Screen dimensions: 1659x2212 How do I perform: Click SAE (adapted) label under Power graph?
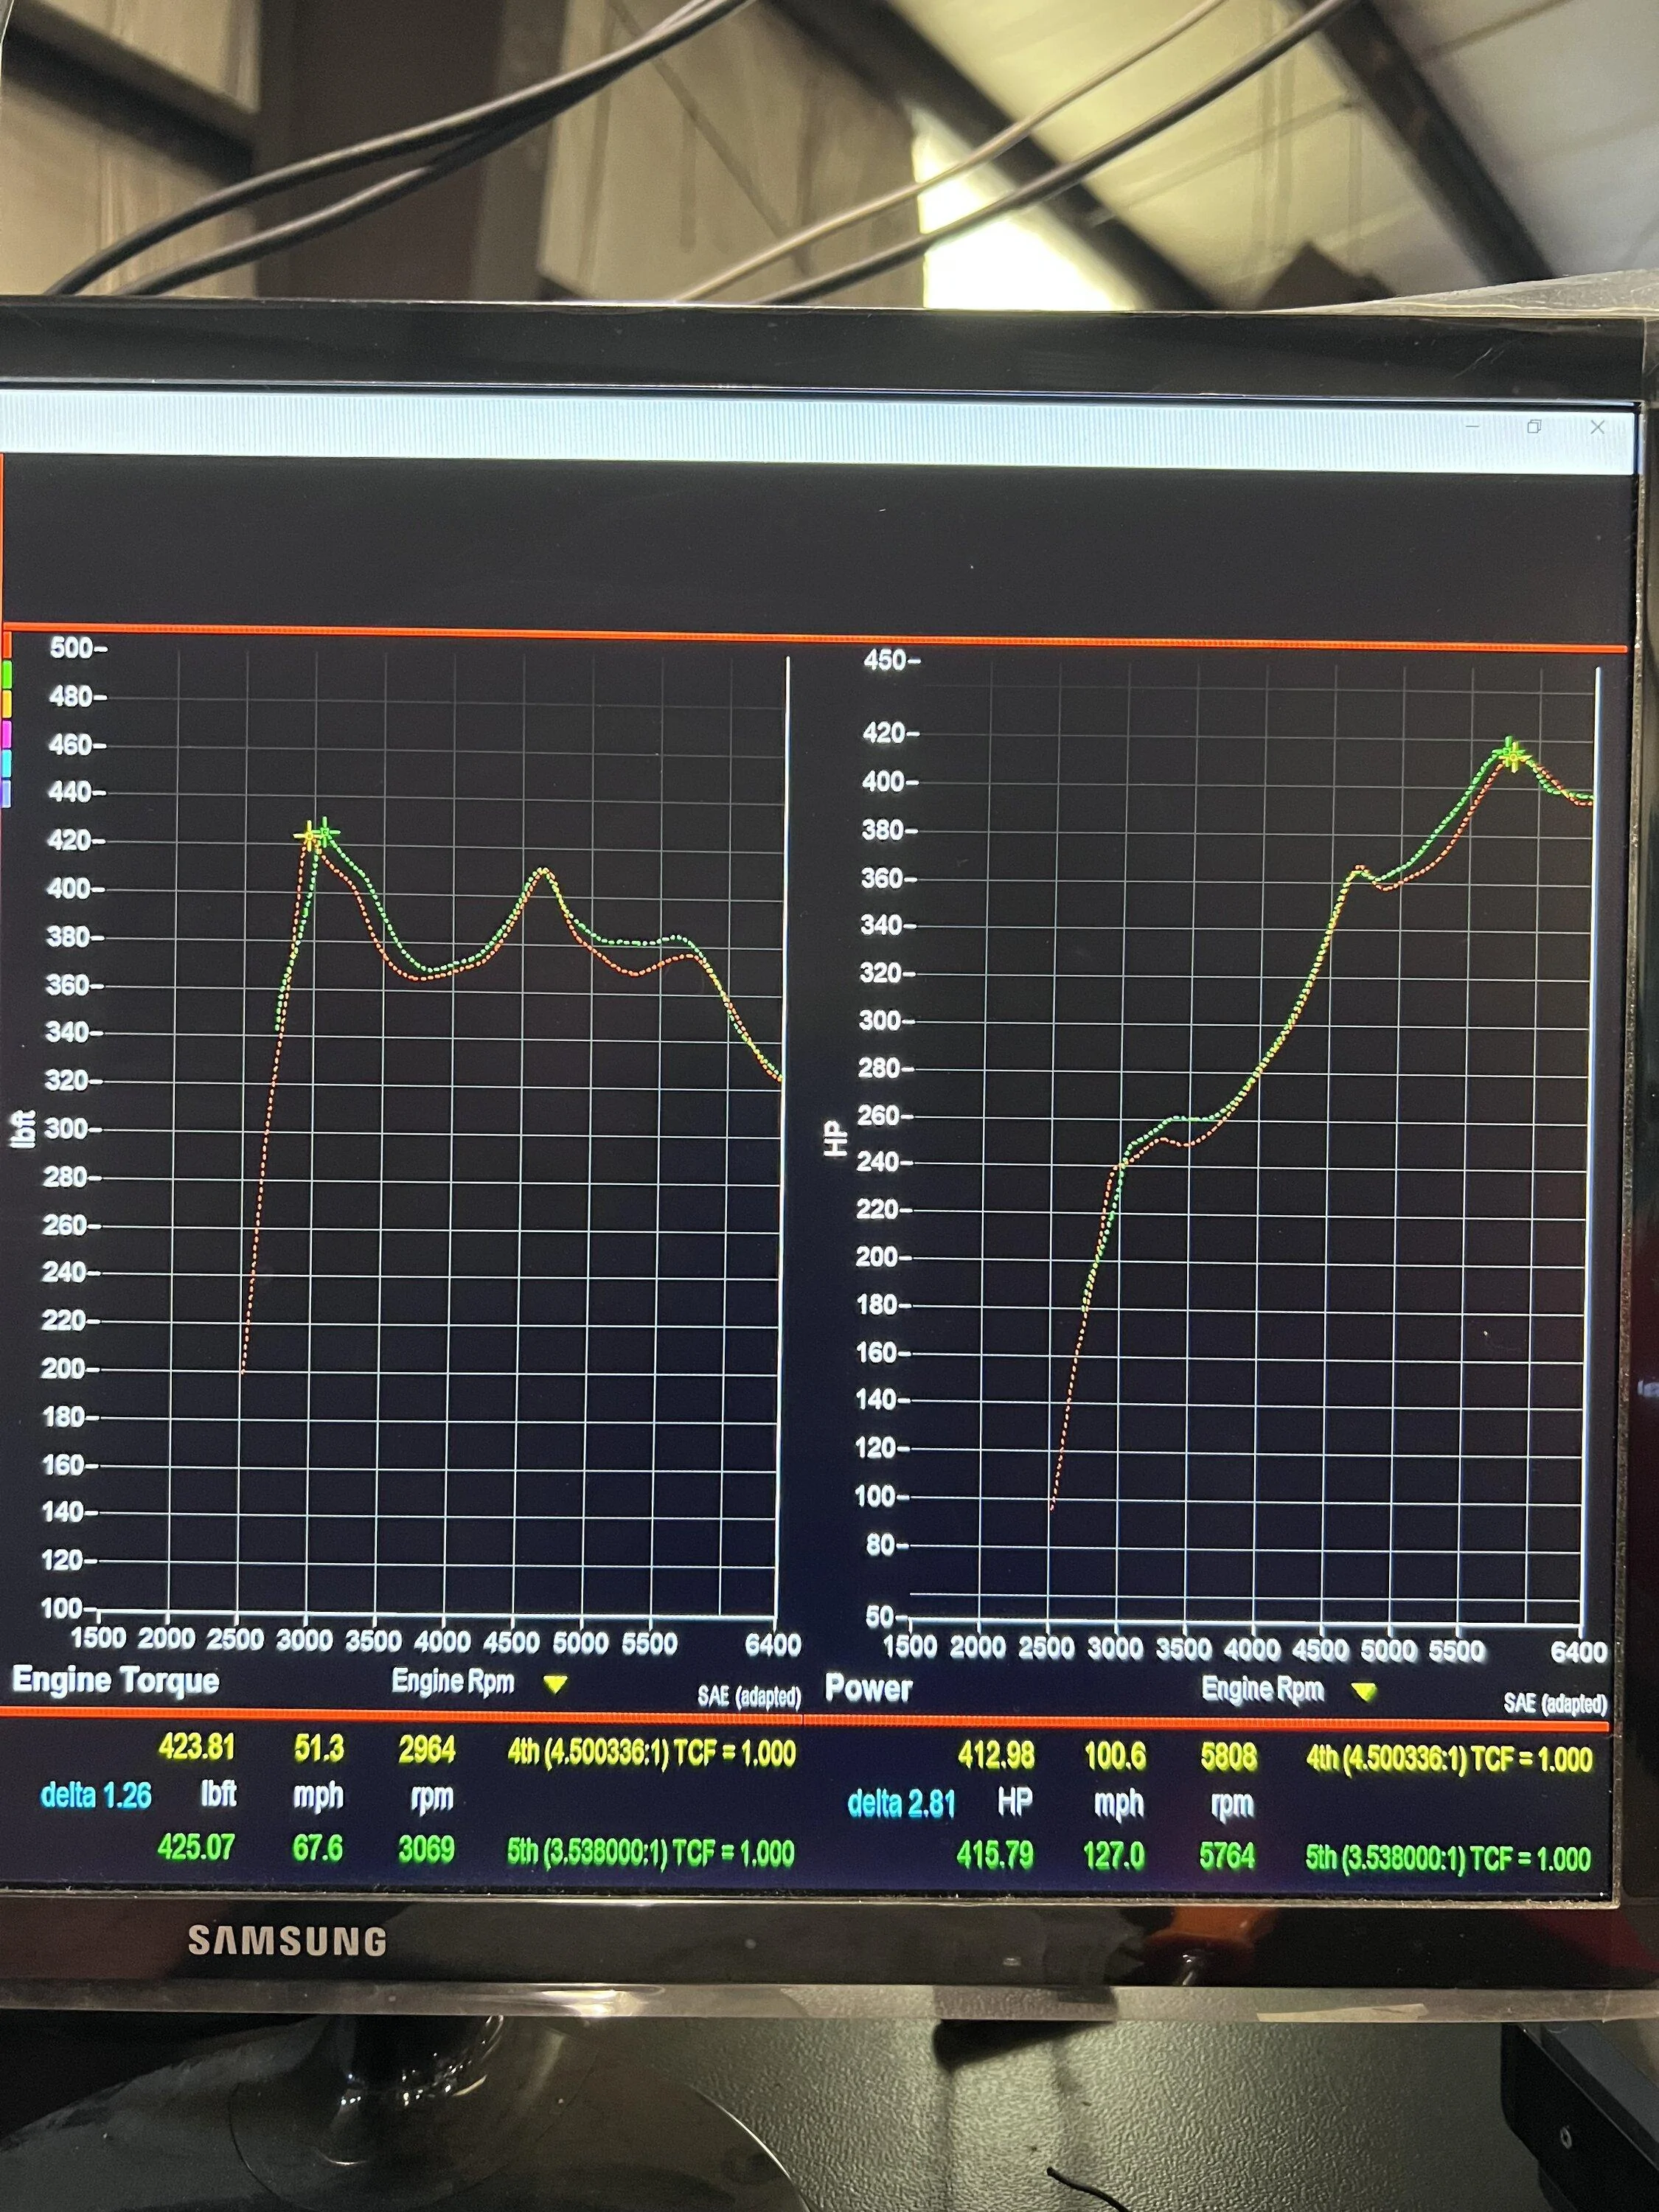1556,1702
